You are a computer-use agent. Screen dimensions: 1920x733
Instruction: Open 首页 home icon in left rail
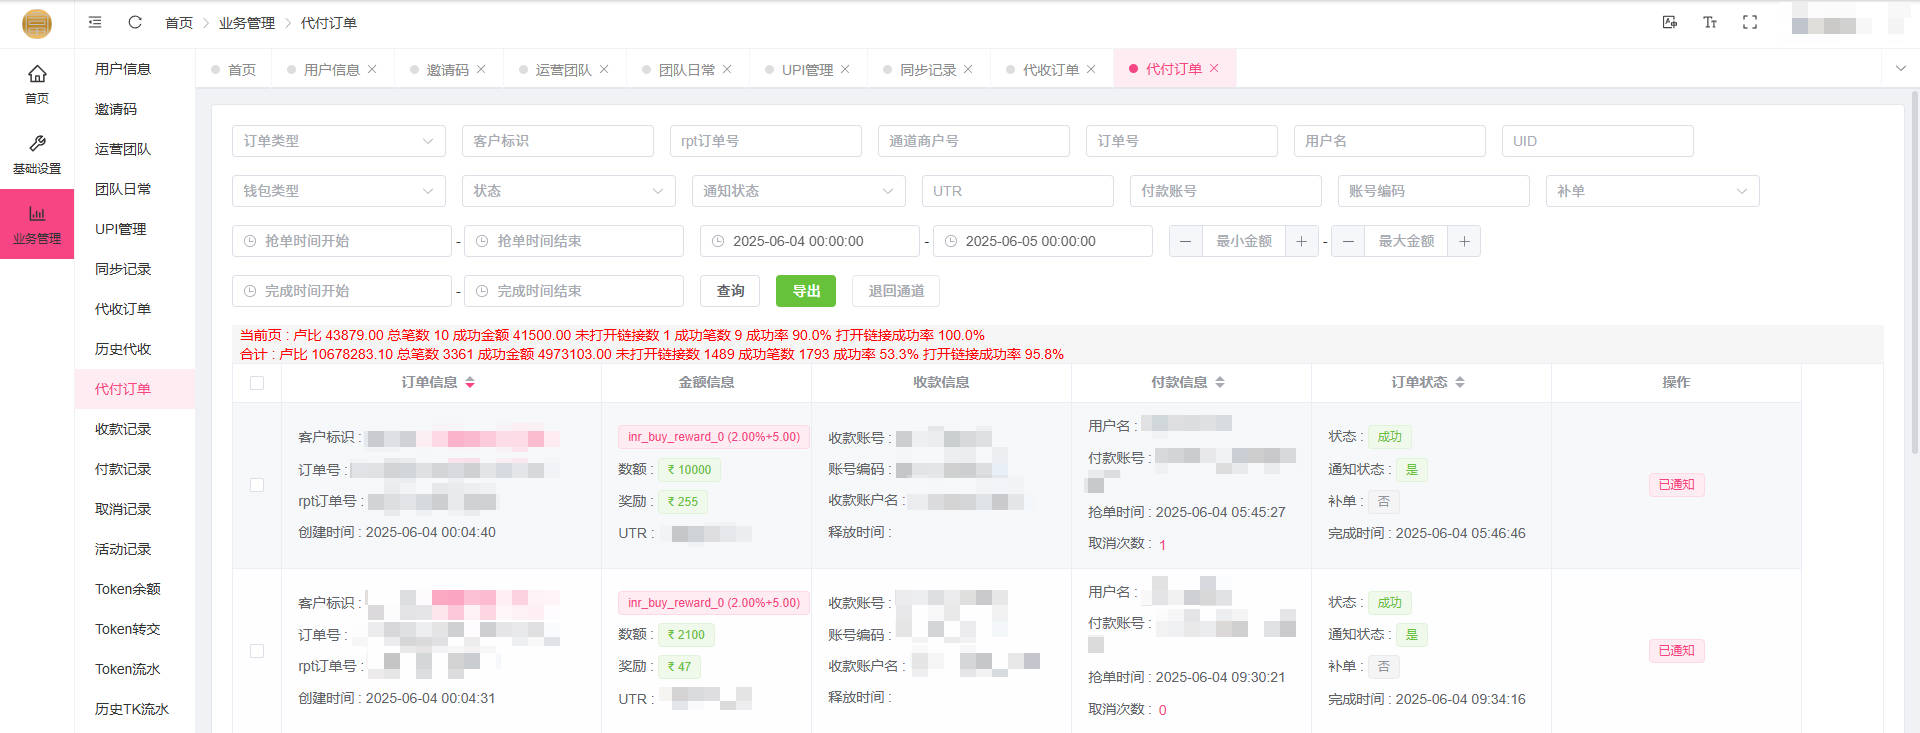coord(37,74)
